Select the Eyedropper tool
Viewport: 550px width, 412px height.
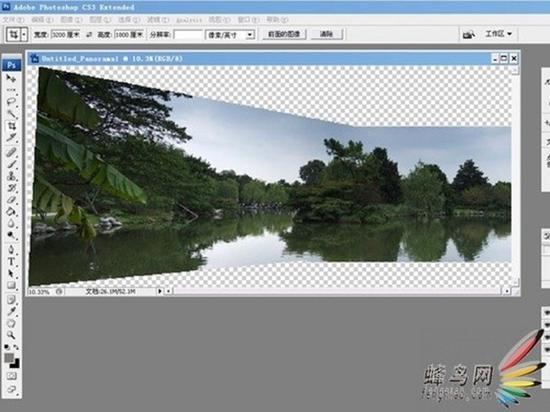(11, 311)
